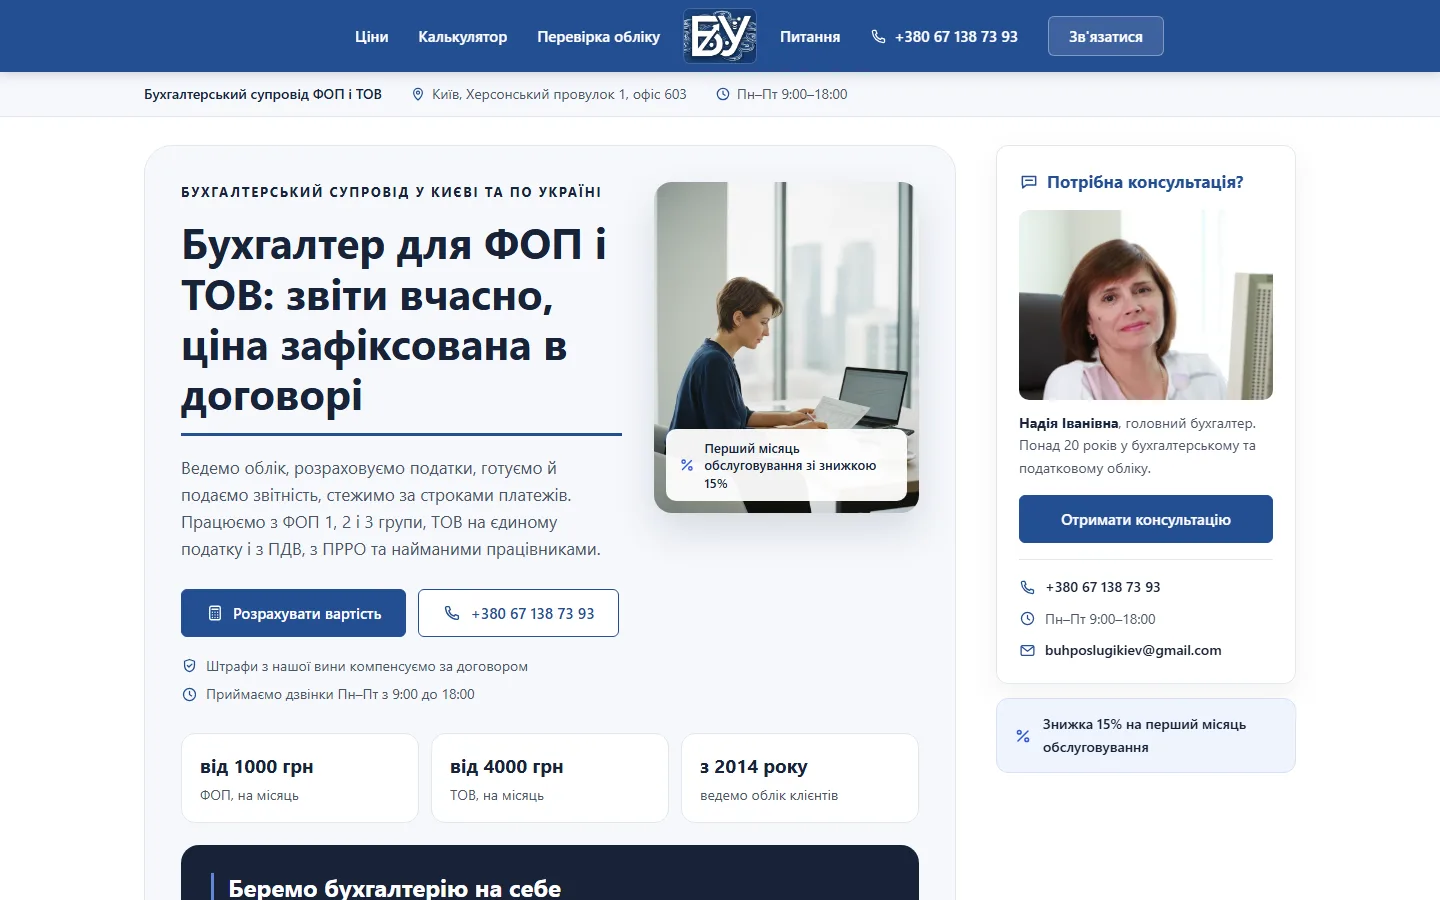The width and height of the screenshot is (1440, 900).
Task: Click the shield icon next to Штрафи text
Action: (189, 666)
